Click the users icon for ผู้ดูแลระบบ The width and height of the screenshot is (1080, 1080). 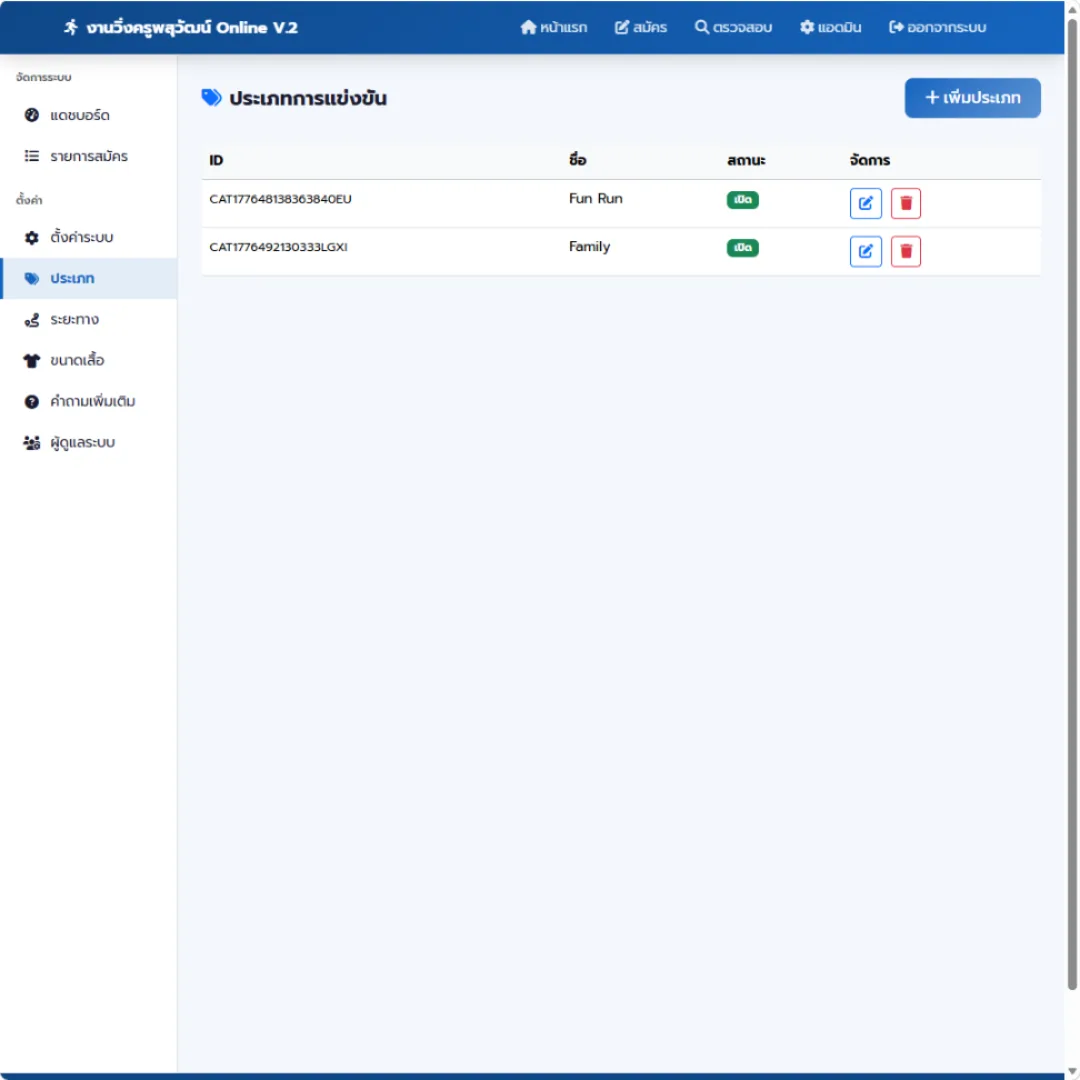coord(32,442)
